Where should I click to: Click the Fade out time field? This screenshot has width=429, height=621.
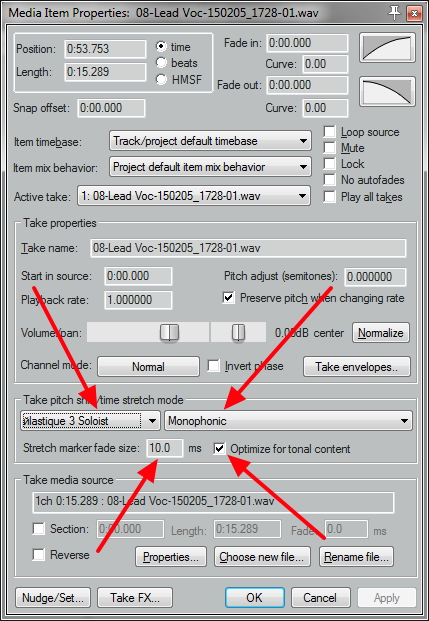click(307, 85)
